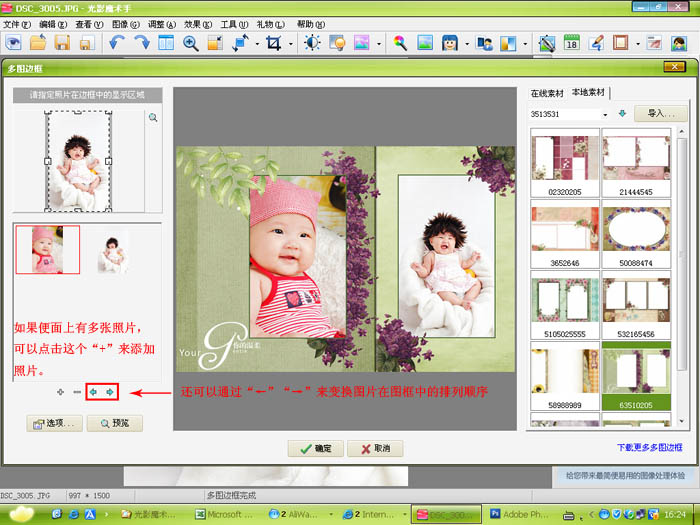This screenshot has width=700, height=525.
Task: Expand the dropdown next to the effect icon
Action: tap(379, 44)
